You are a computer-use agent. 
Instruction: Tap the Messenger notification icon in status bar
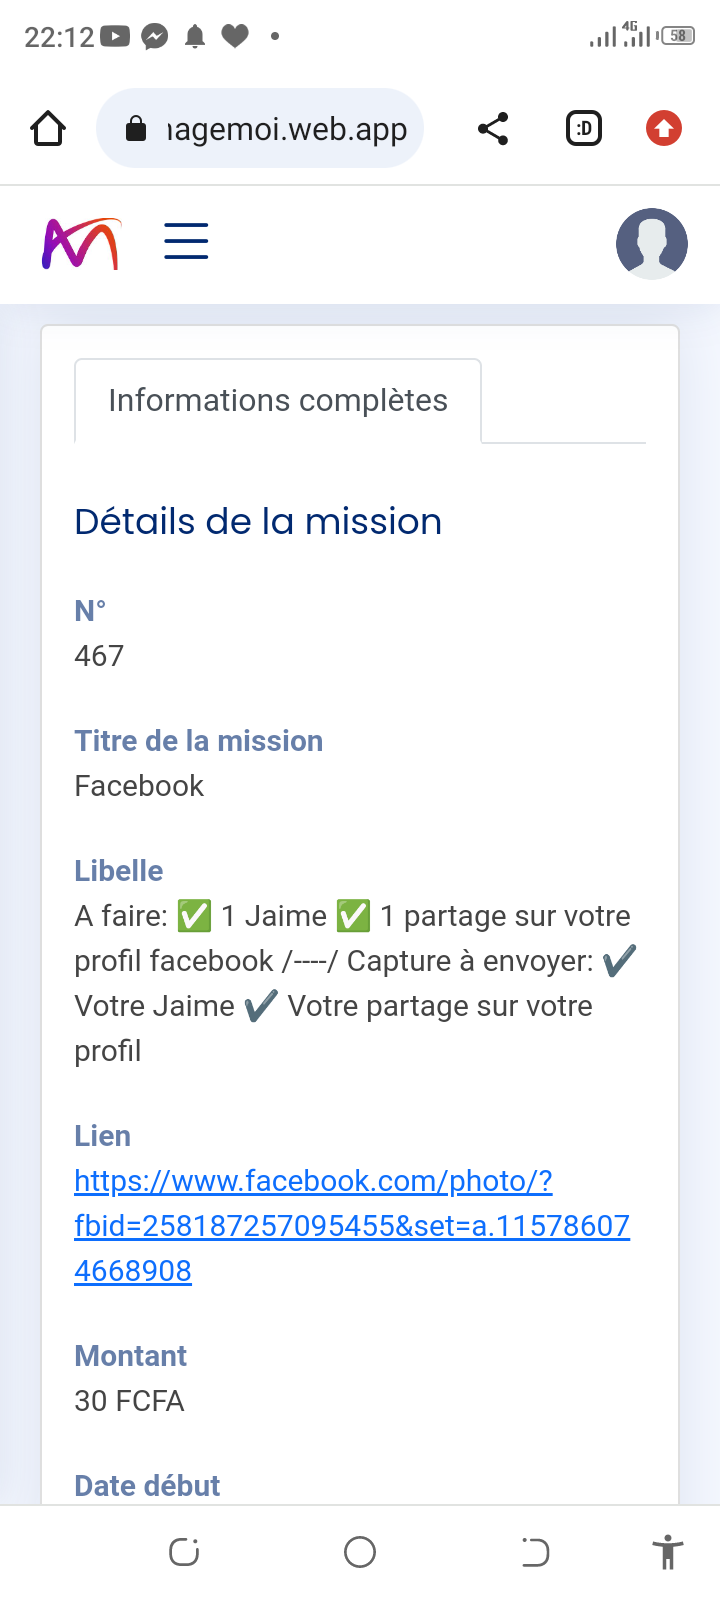(155, 37)
